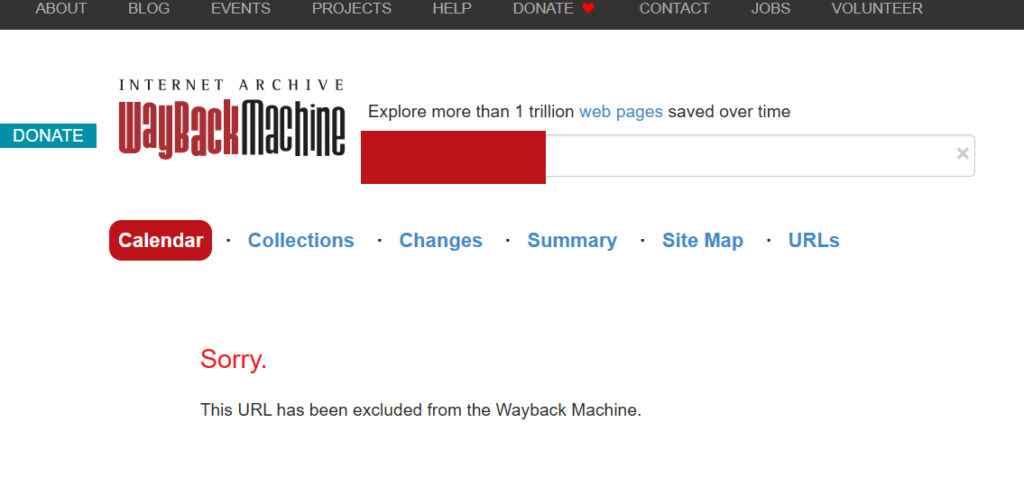Switch to the Summary tab

point(572,240)
